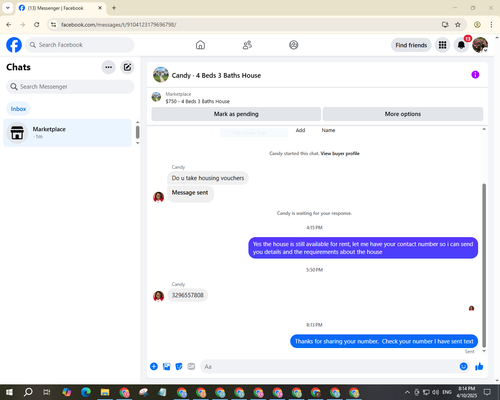Open View buyer profile link
This screenshot has height=400, width=500.
pyautogui.click(x=340, y=154)
